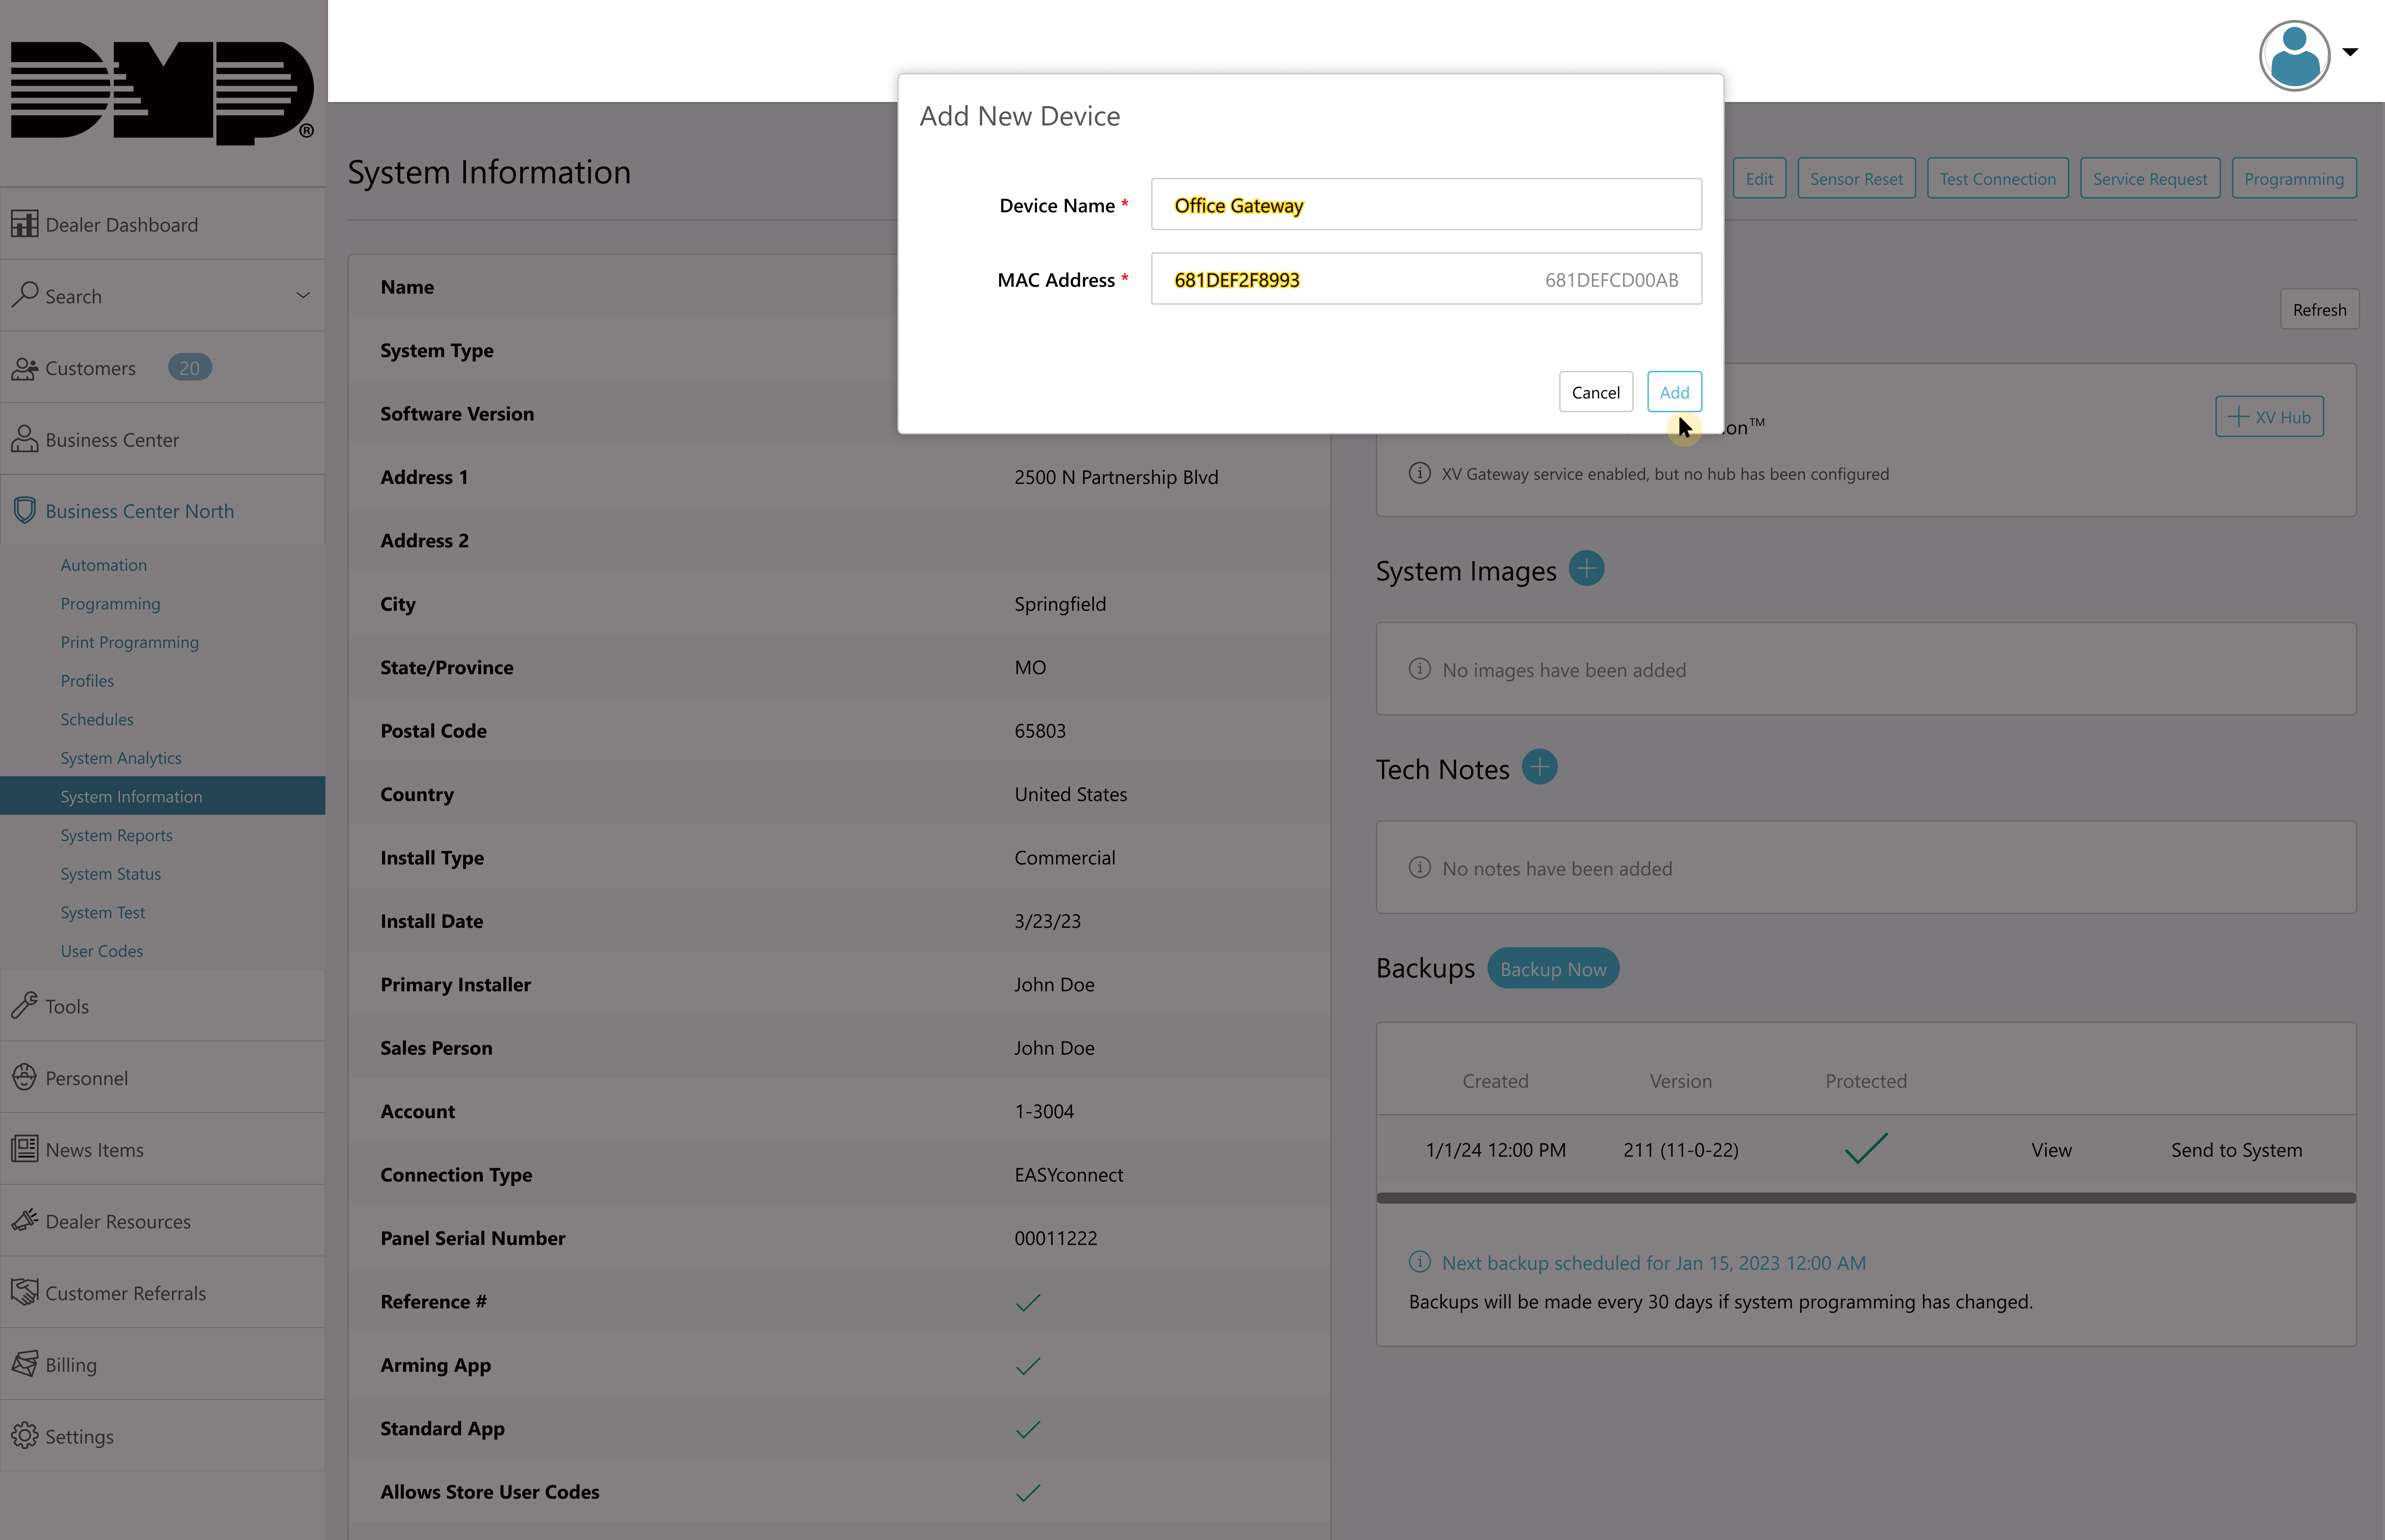Viewport: 2385px width, 1540px height.
Task: Click the Edit button
Action: coord(1759,178)
